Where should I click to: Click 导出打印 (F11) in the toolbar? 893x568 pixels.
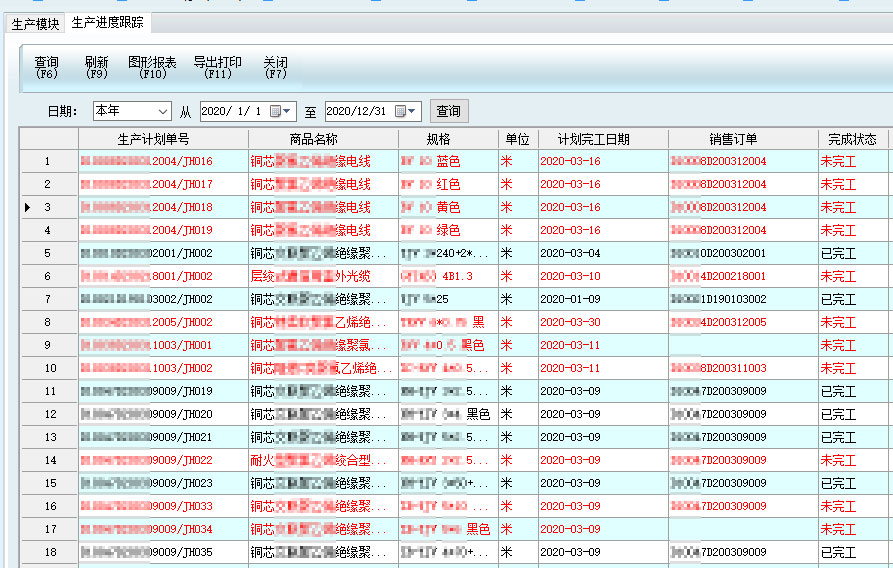(x=218, y=67)
